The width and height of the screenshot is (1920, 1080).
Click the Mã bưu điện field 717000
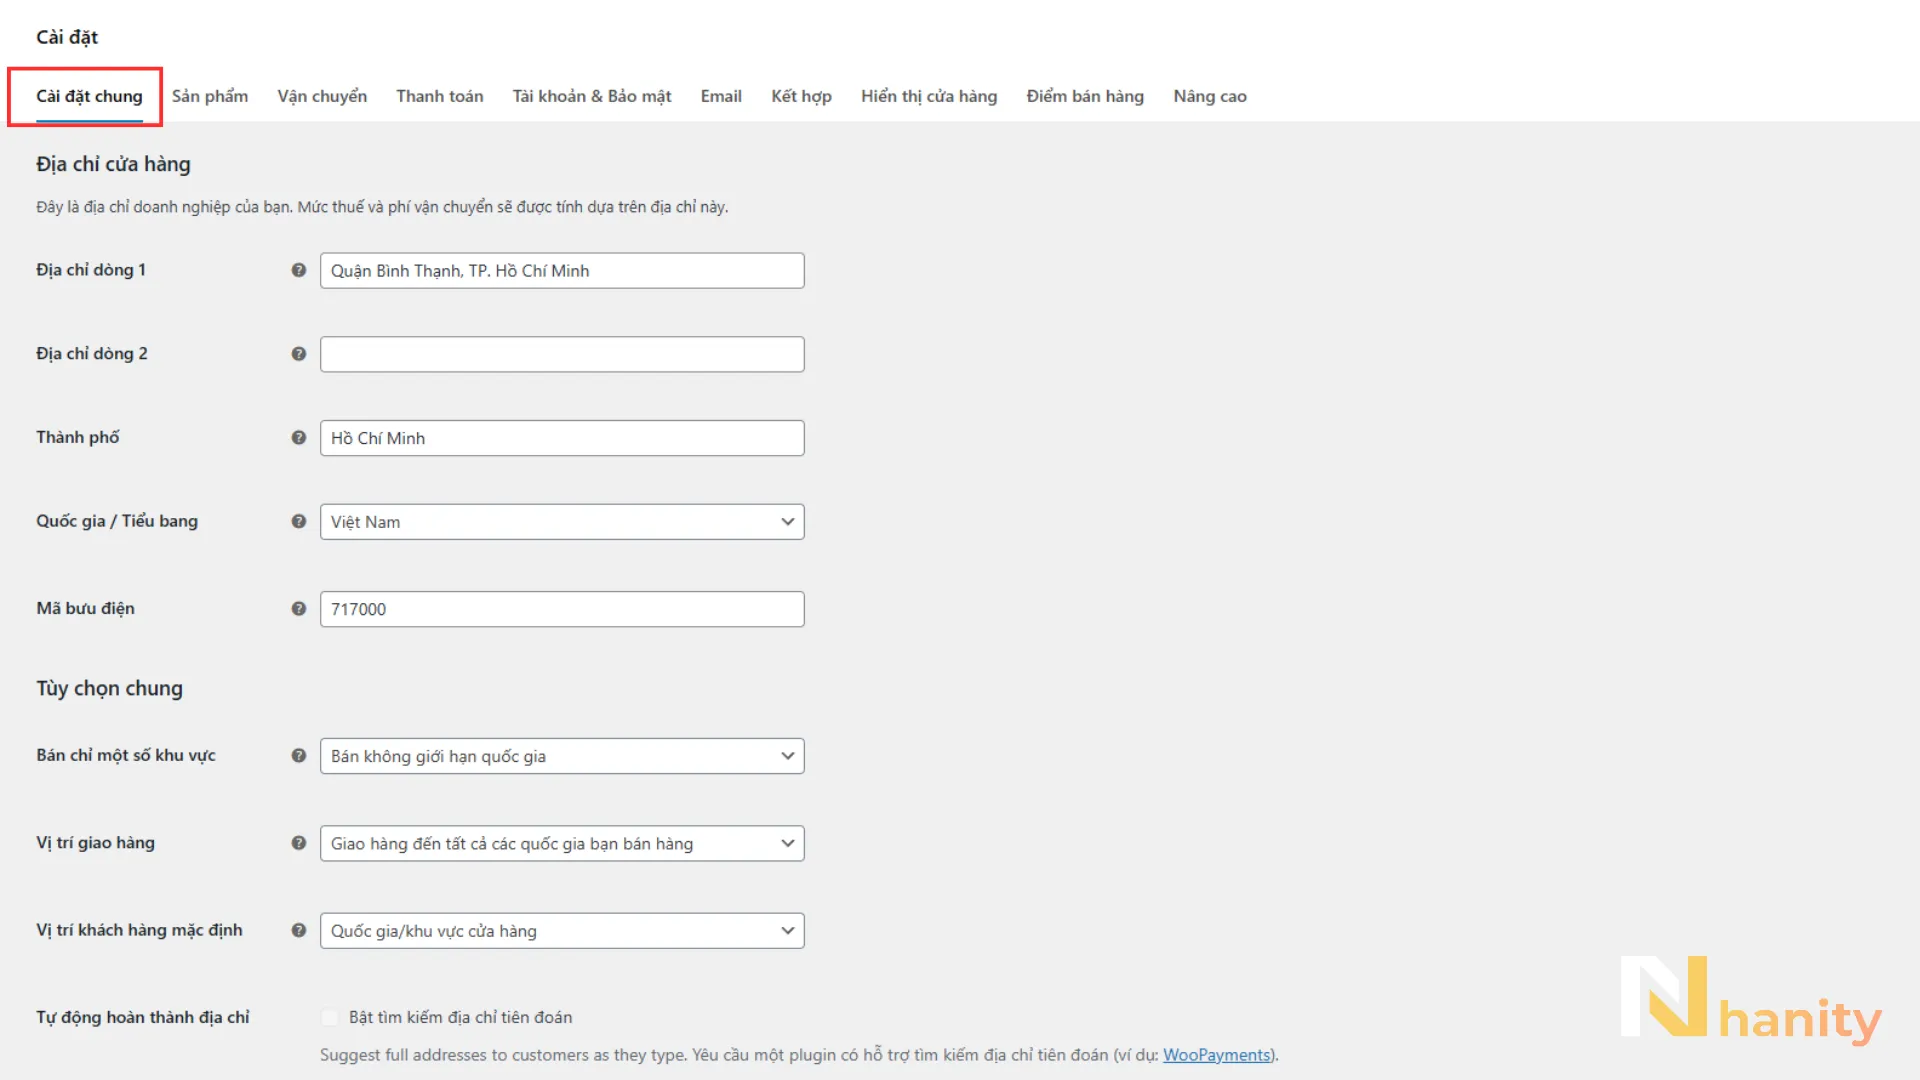coord(562,609)
